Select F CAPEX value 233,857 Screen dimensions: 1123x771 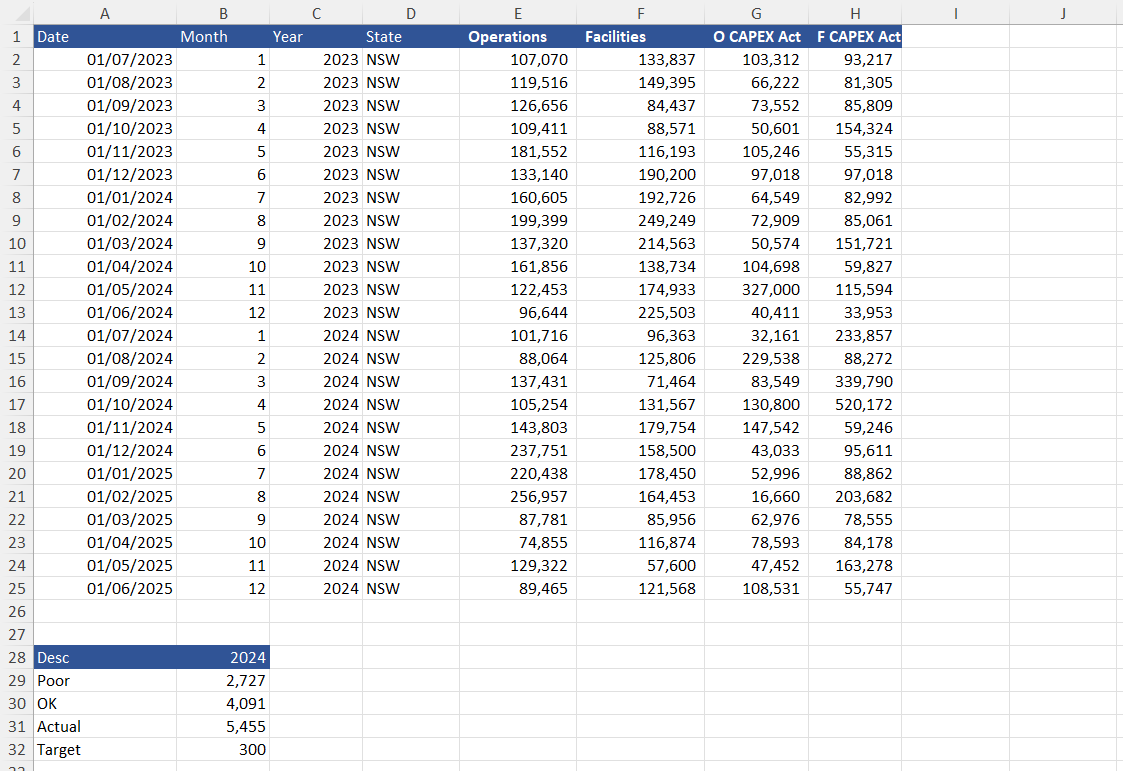pyautogui.click(x=855, y=336)
